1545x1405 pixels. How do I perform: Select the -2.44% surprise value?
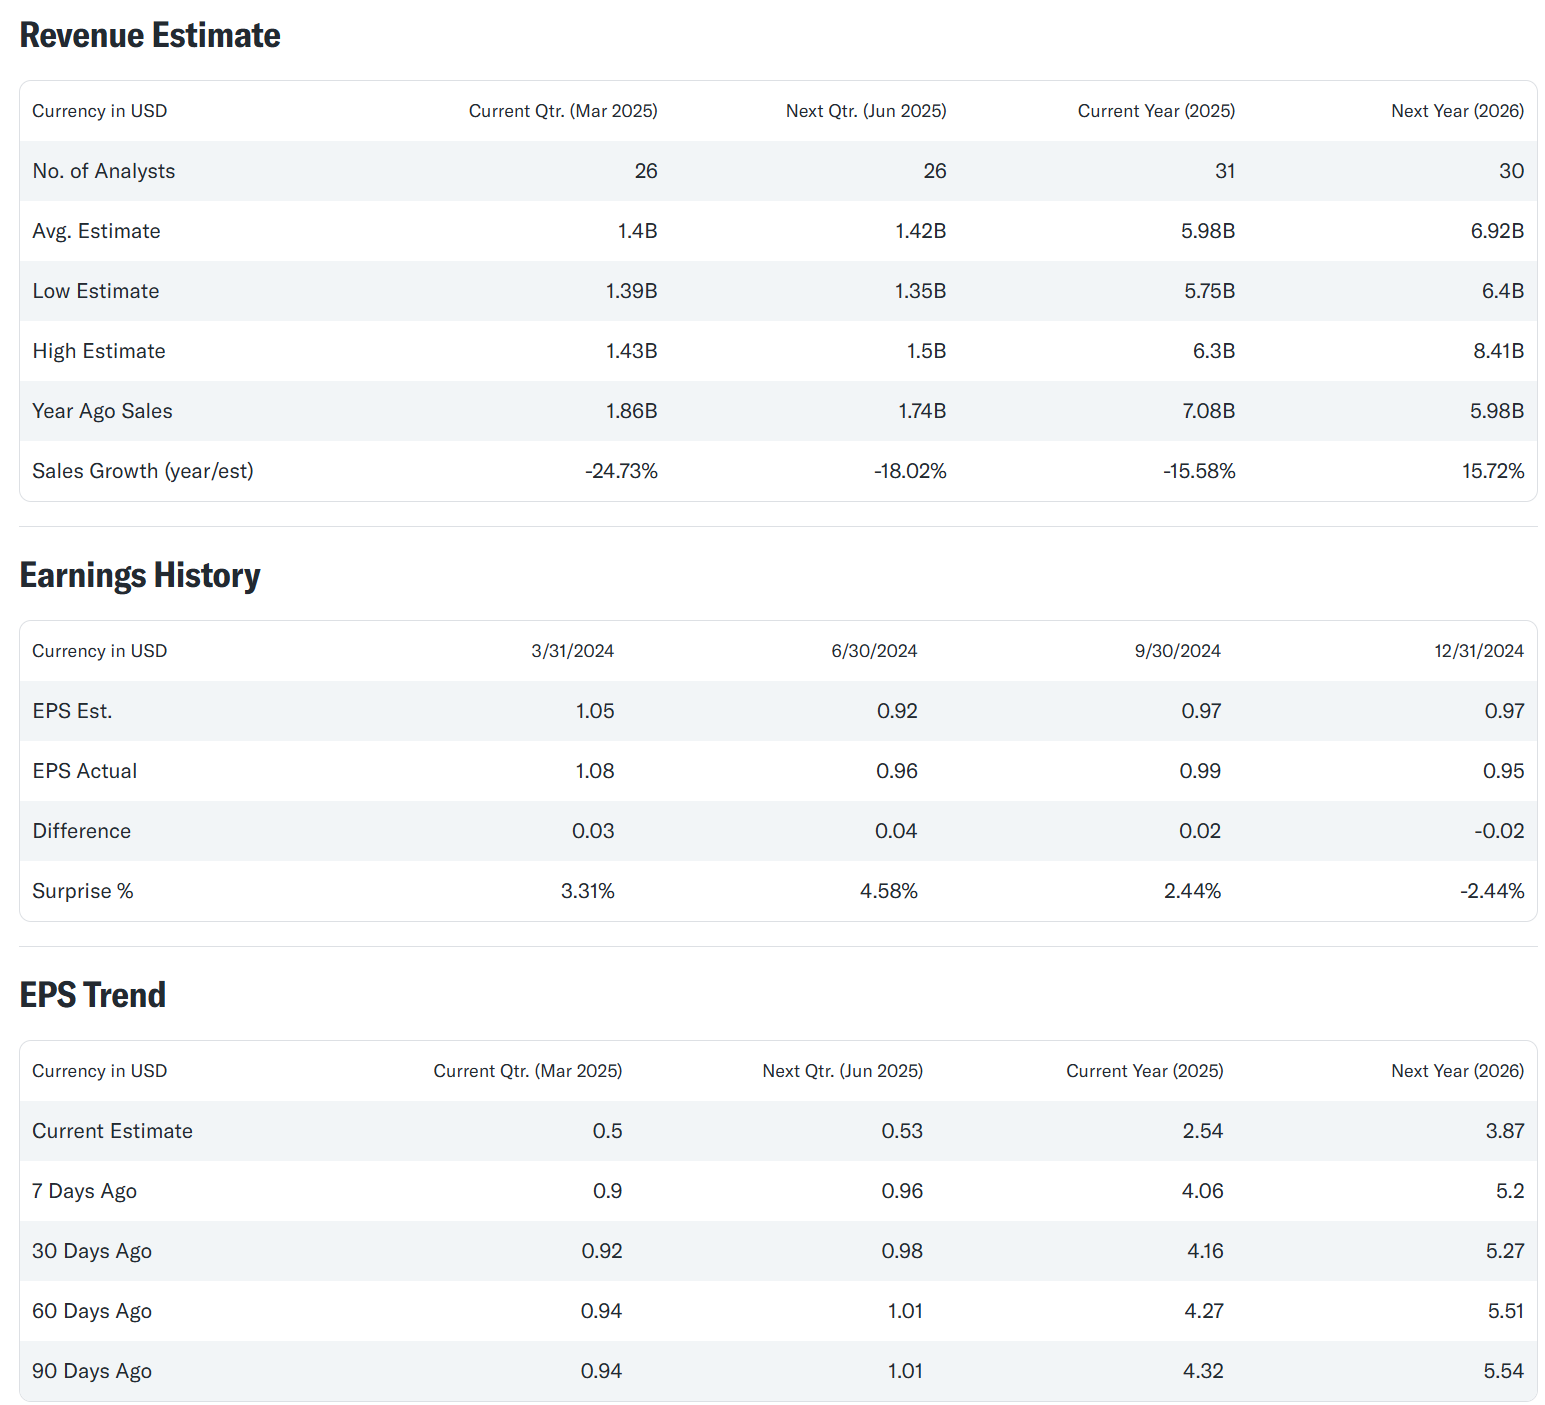coord(1492,891)
